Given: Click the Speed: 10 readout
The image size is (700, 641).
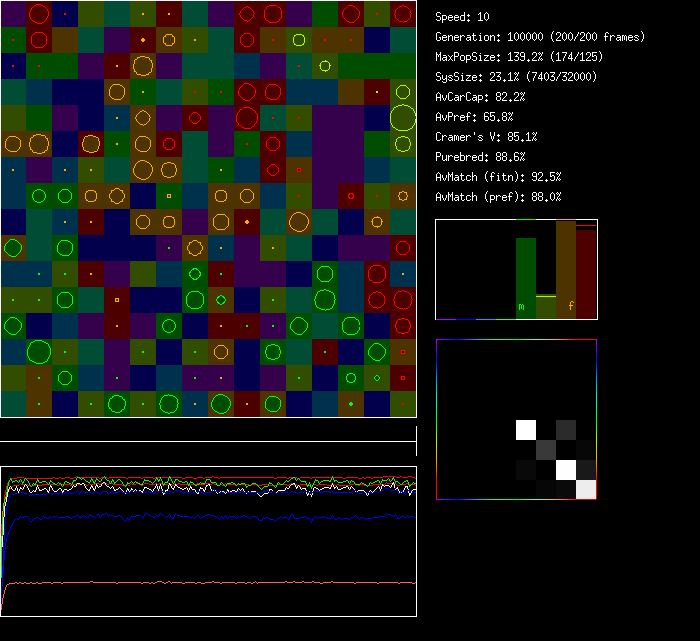Looking at the screenshot, I should [462, 17].
